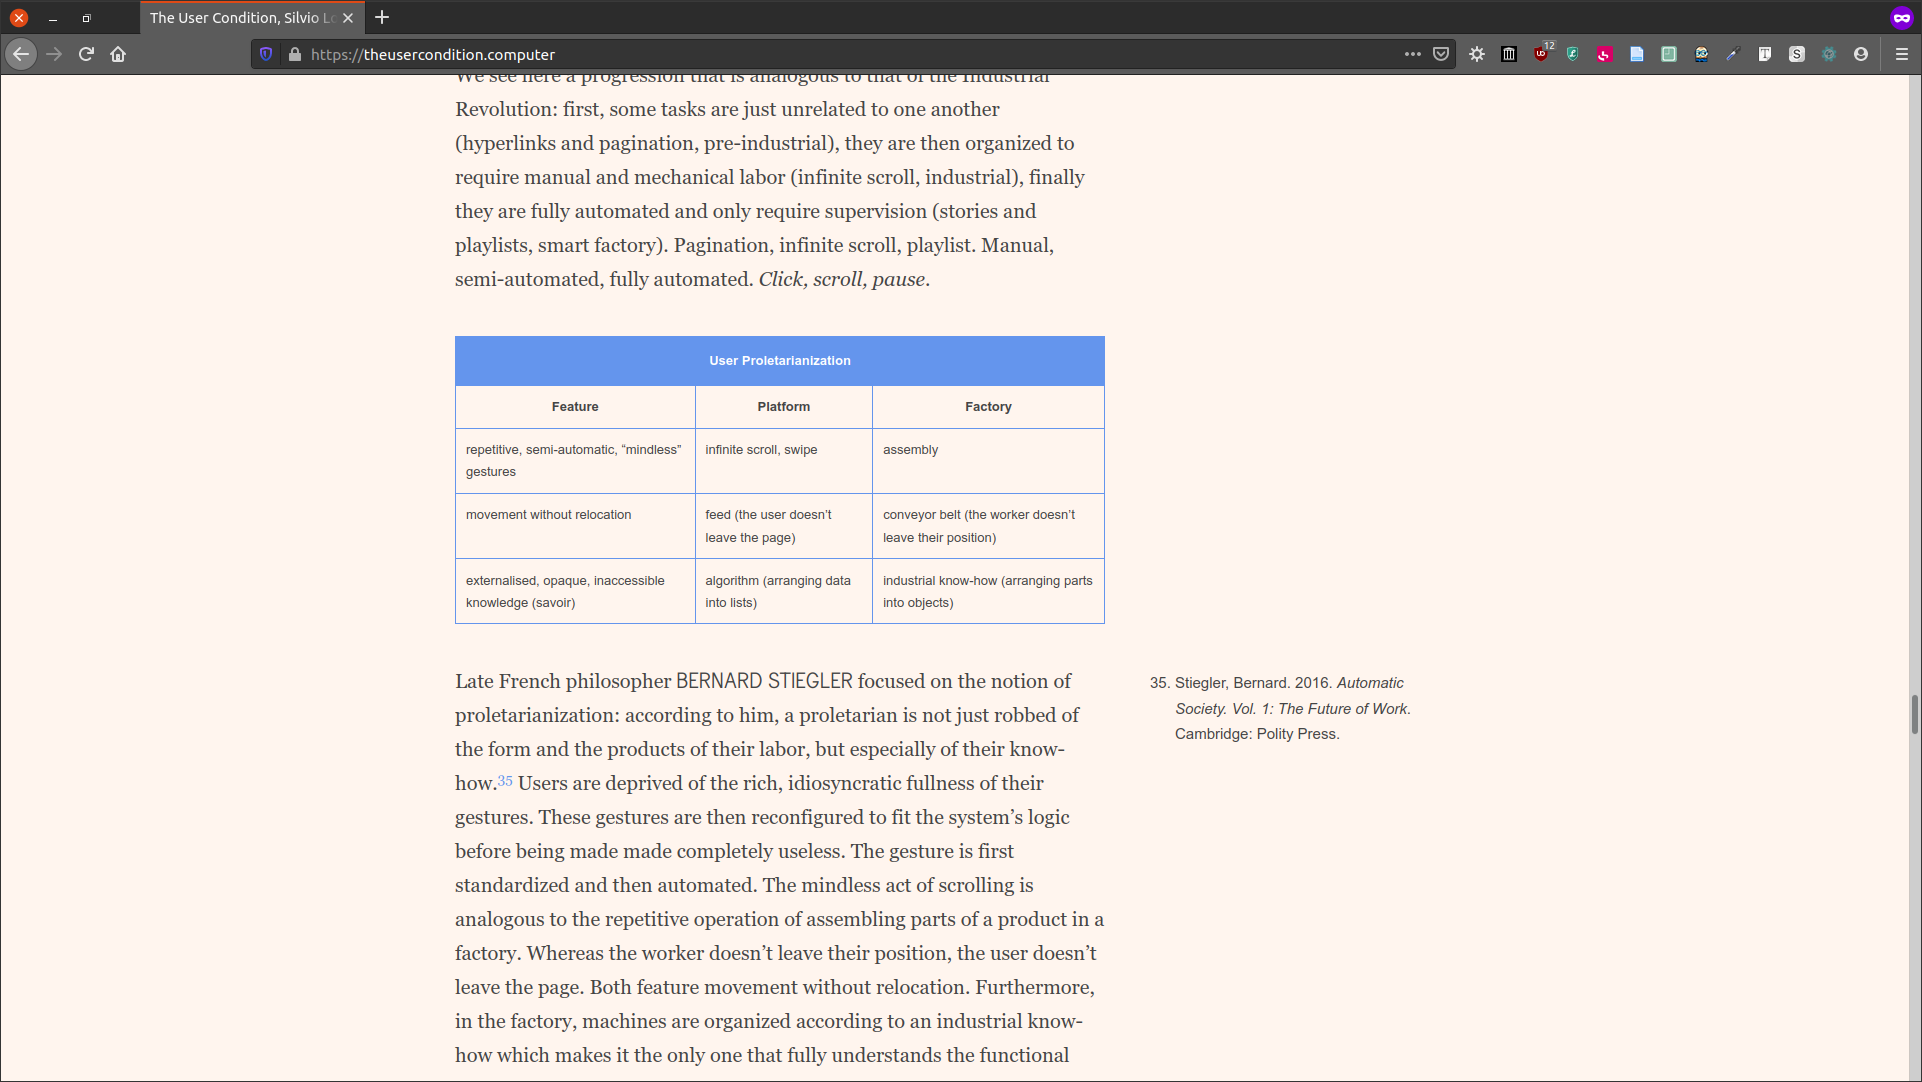Save page to Pocket
The image size is (1922, 1082).
pos(1441,54)
